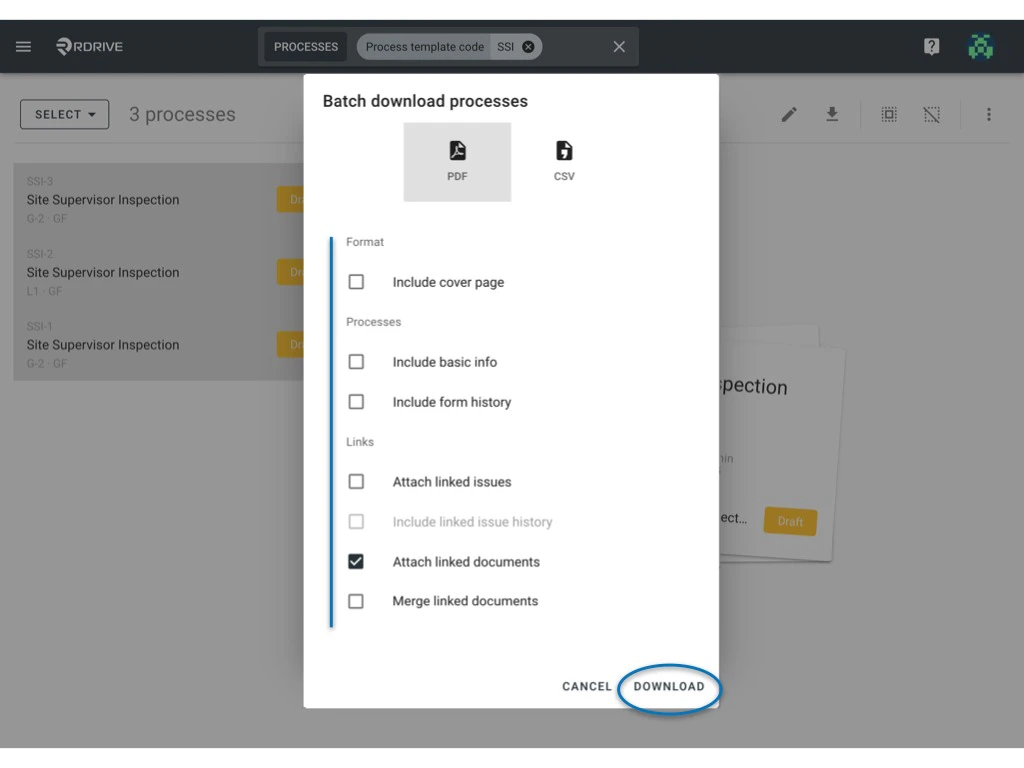Open the SELECT dropdown

click(64, 114)
